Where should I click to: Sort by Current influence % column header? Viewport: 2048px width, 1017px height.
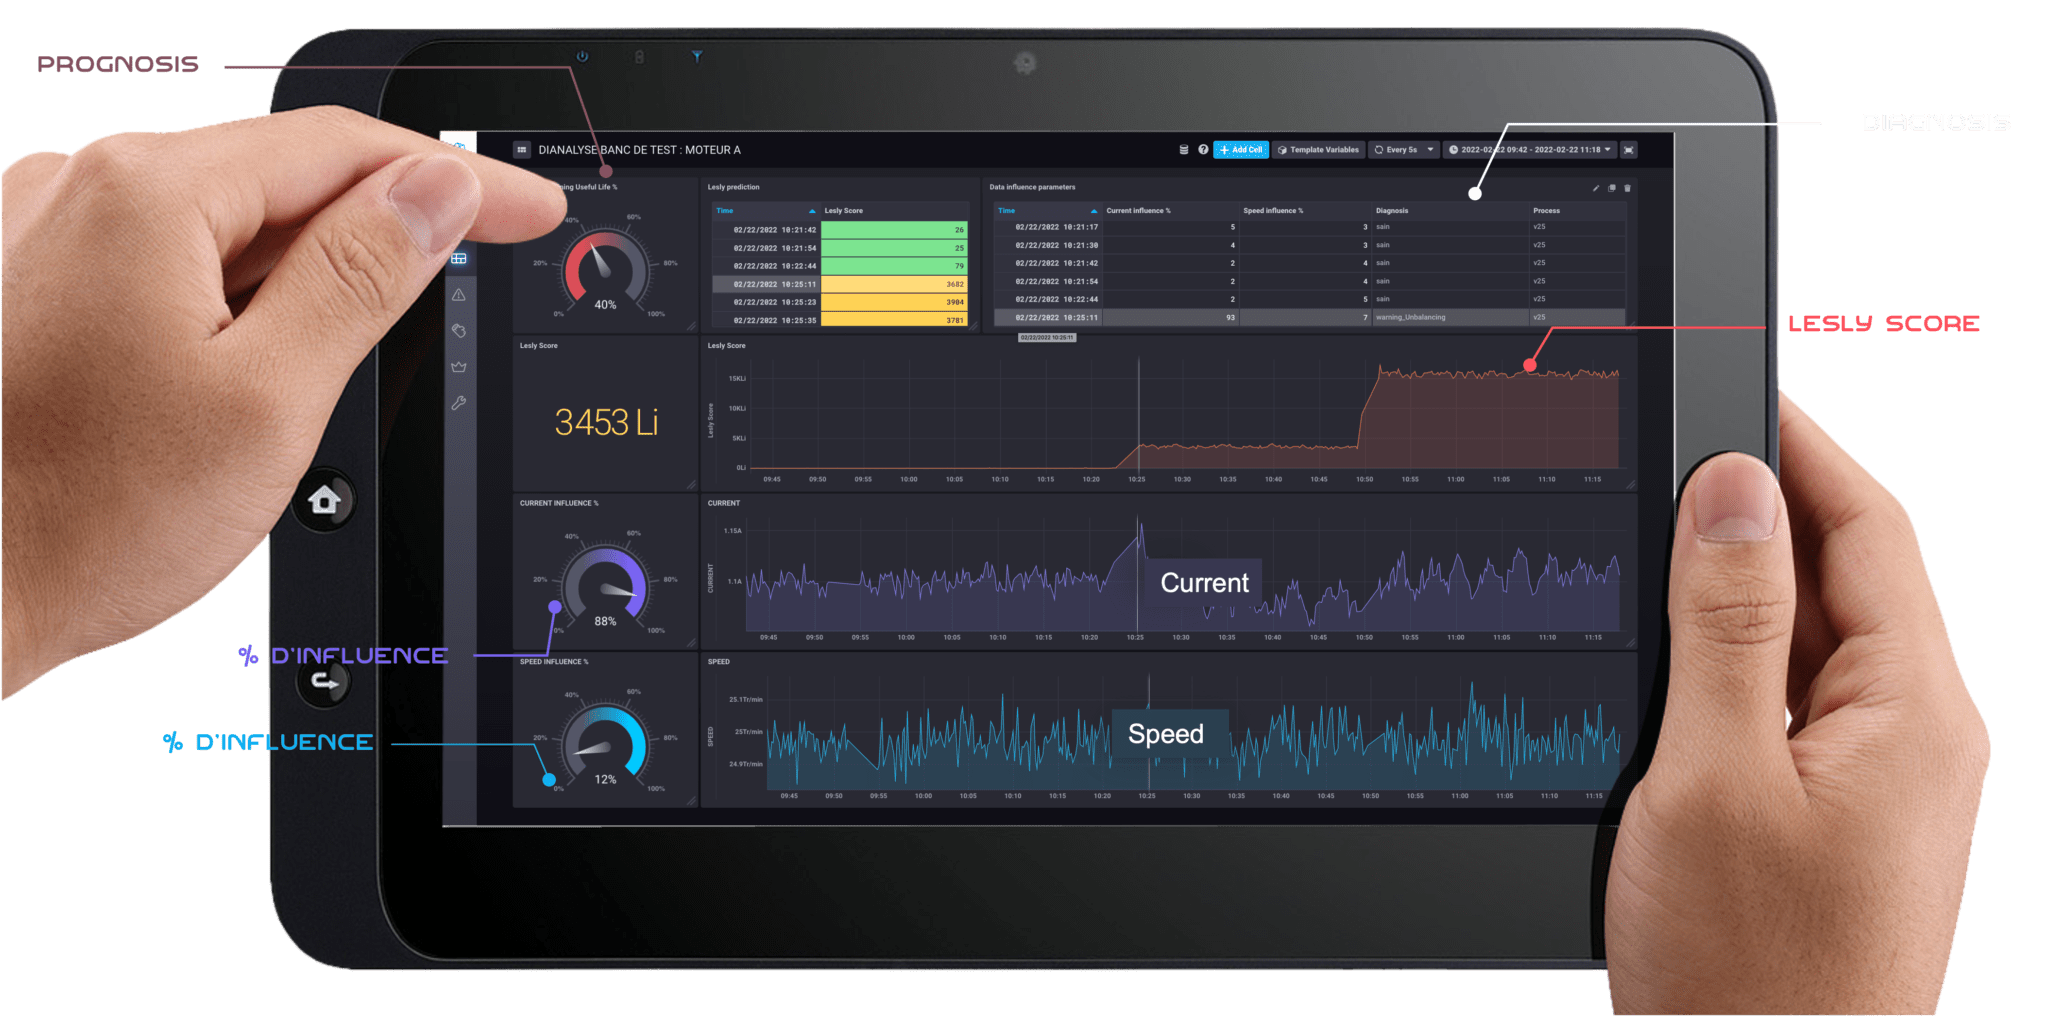click(1138, 211)
